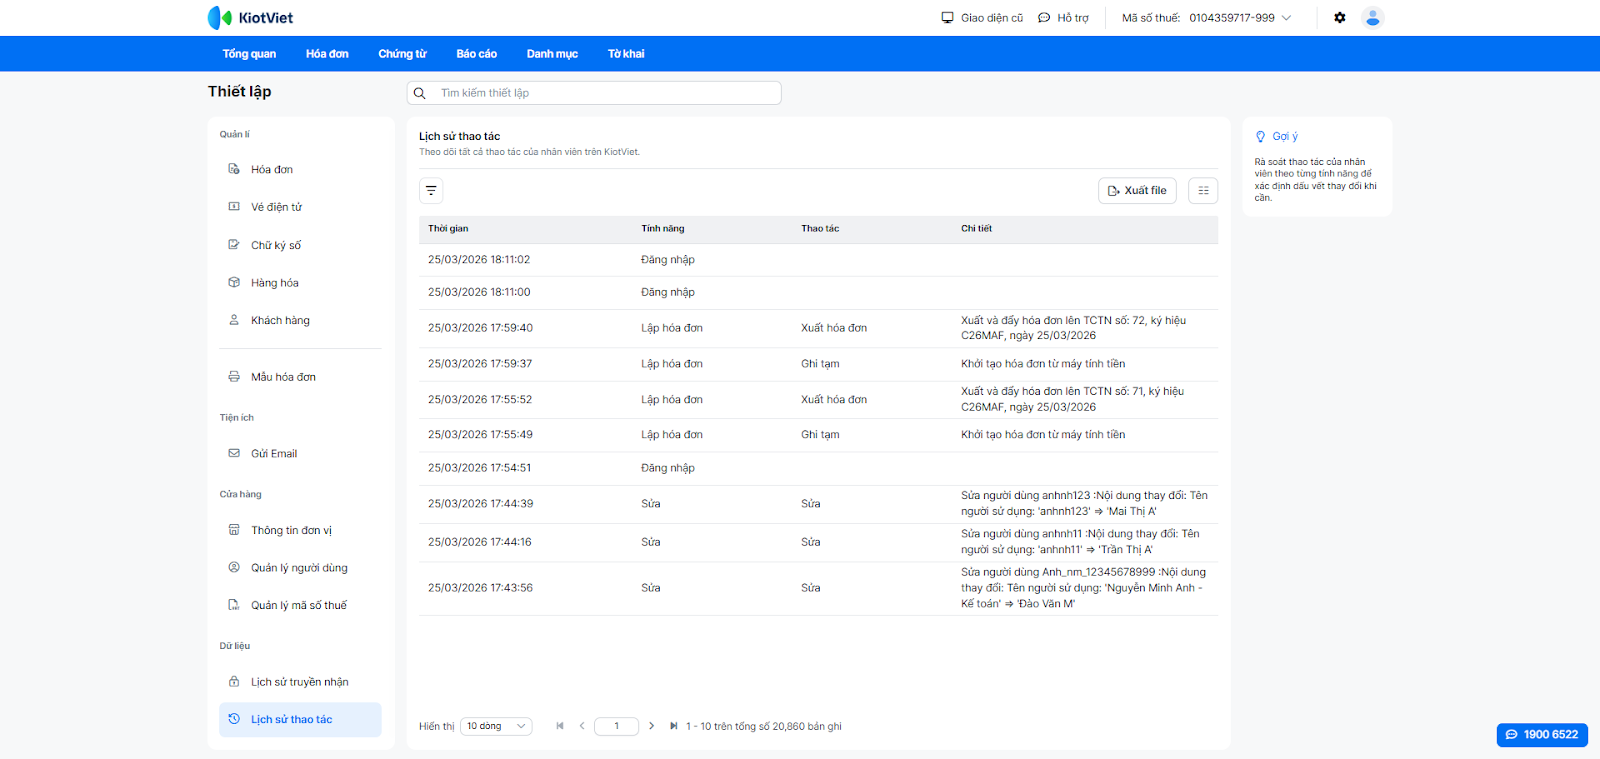Click the 1900 6522 hotline button
The image size is (1600, 759).
point(1542,734)
